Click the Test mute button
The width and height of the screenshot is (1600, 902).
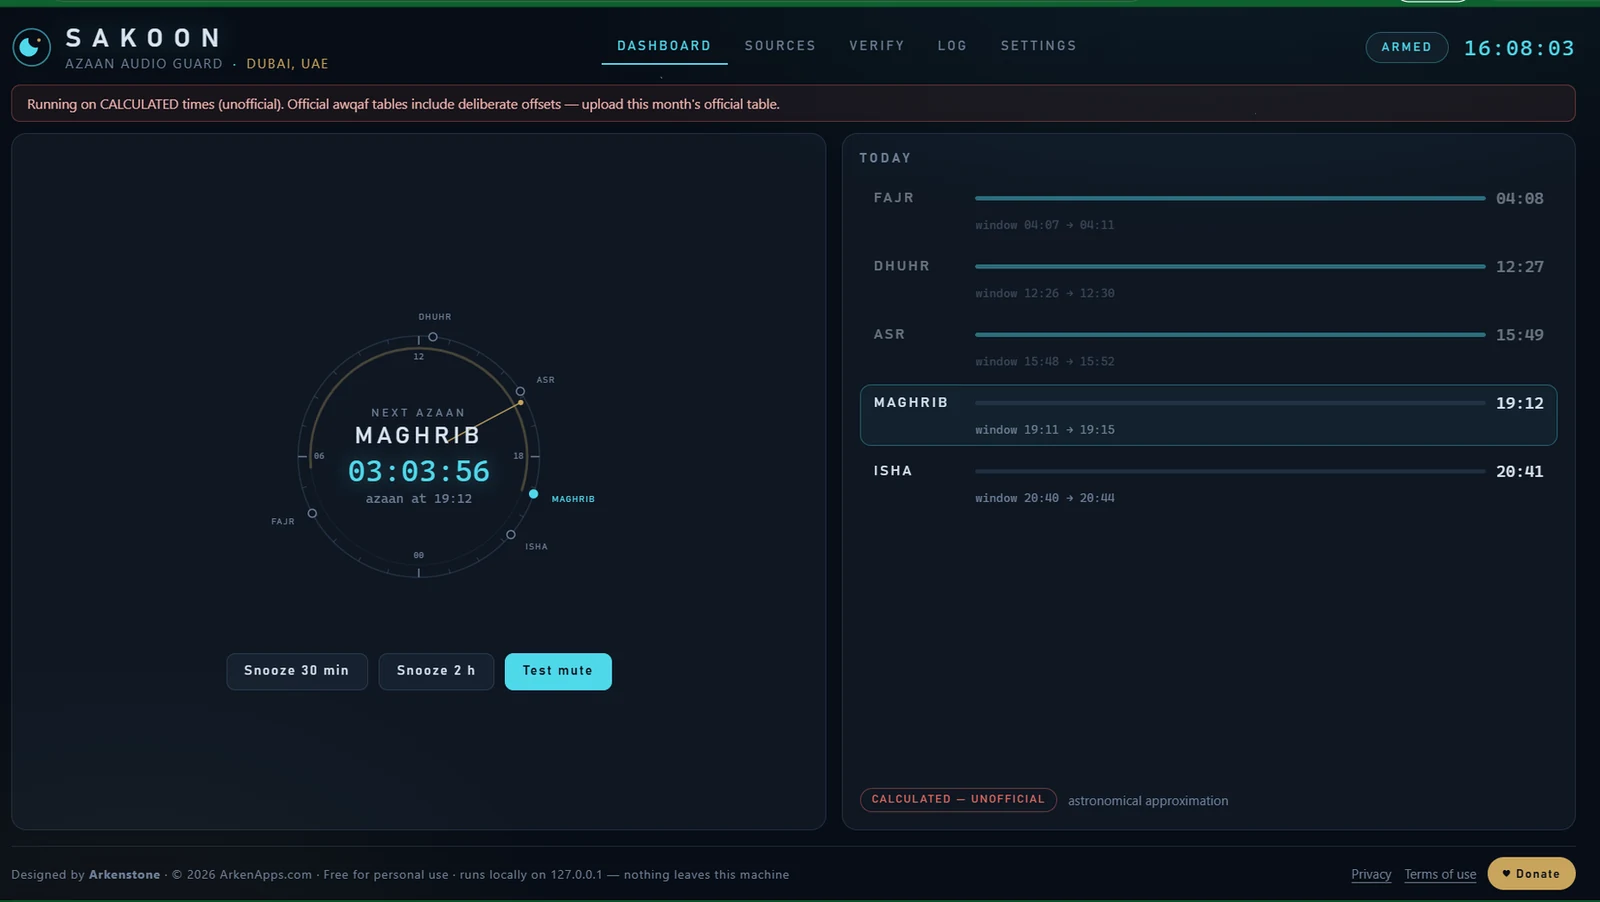click(558, 671)
